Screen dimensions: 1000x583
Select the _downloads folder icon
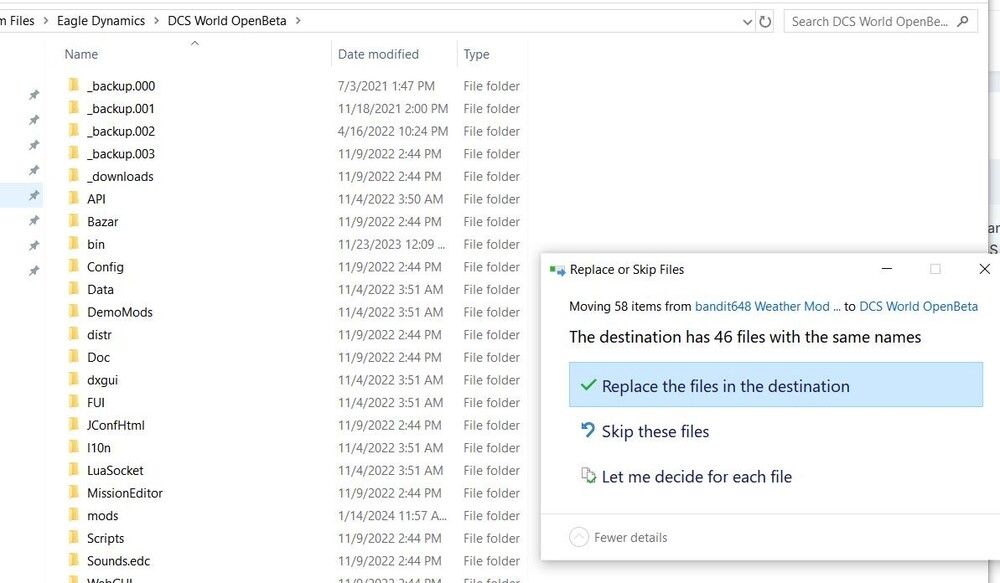(73, 176)
